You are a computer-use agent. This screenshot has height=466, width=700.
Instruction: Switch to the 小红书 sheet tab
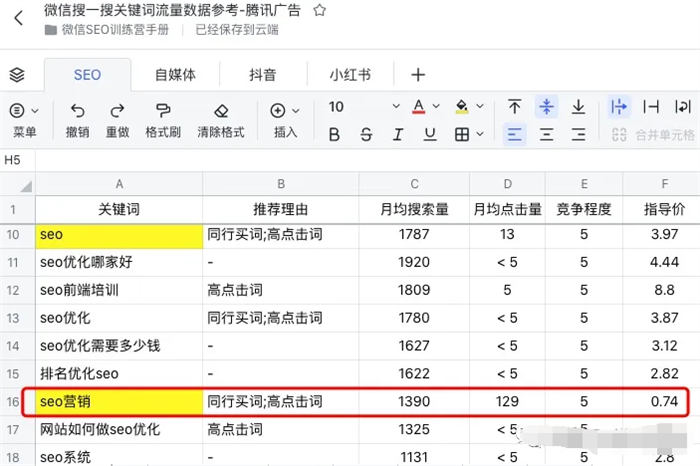click(x=350, y=75)
